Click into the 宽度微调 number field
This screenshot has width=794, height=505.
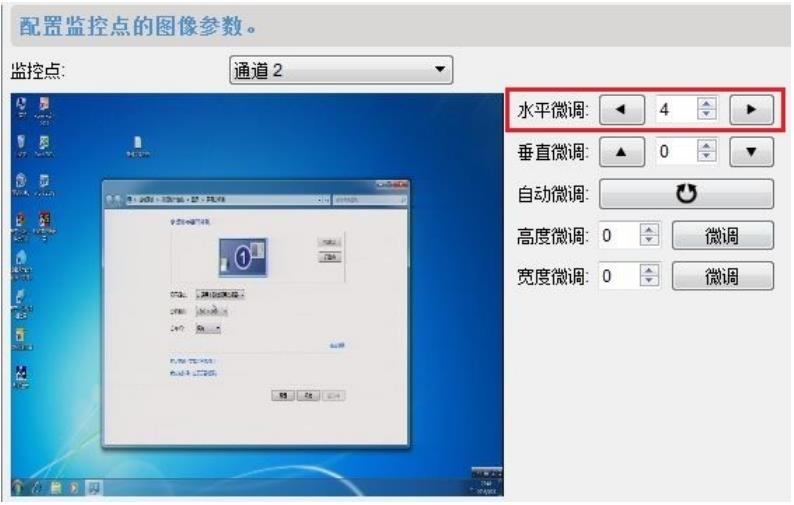point(616,277)
